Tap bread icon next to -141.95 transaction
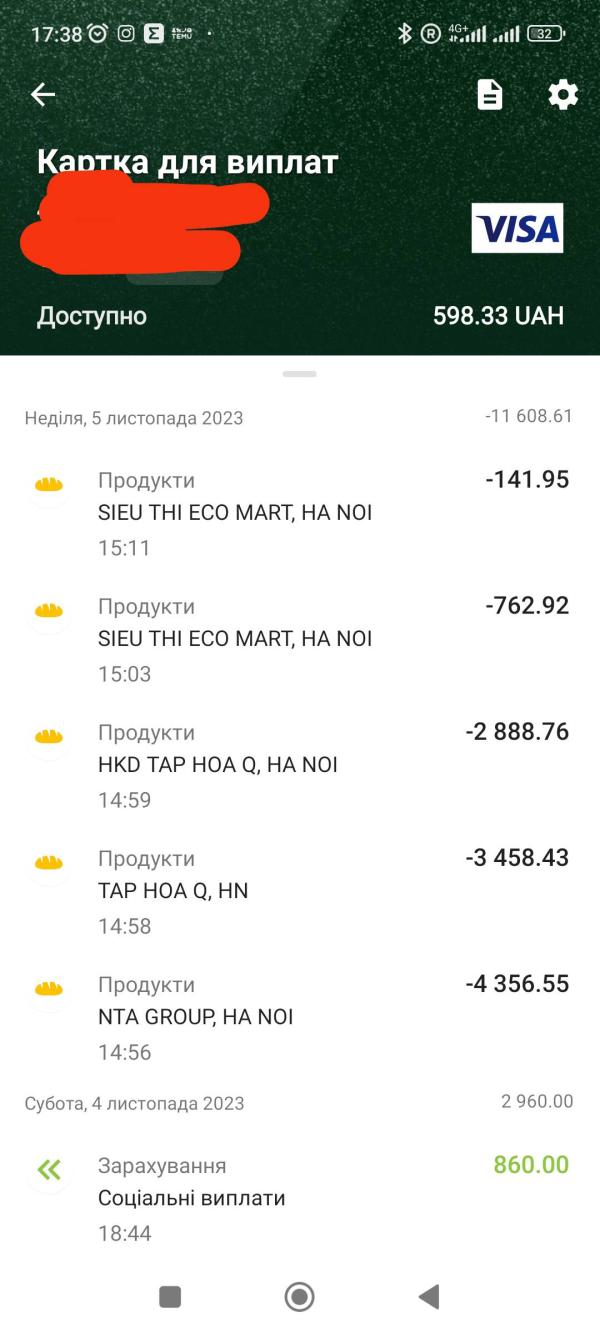Screen dimensions: 600x1332 pyautogui.click(x=49, y=485)
